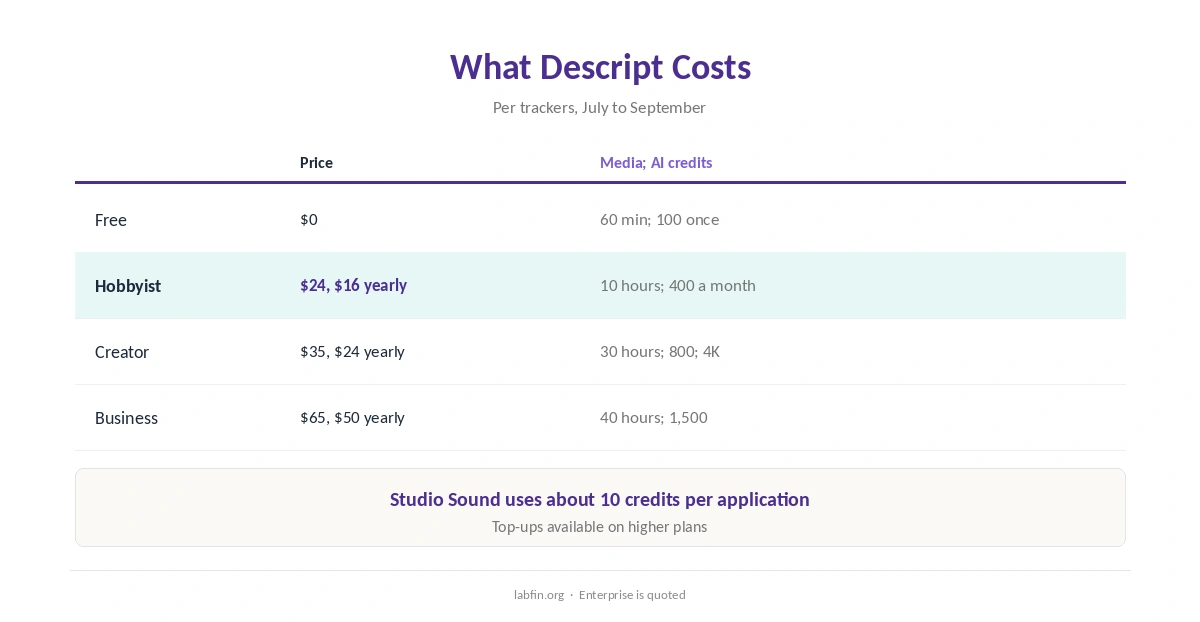Click the '$0' price cell
This screenshot has width=1200, height=622.
tap(309, 219)
